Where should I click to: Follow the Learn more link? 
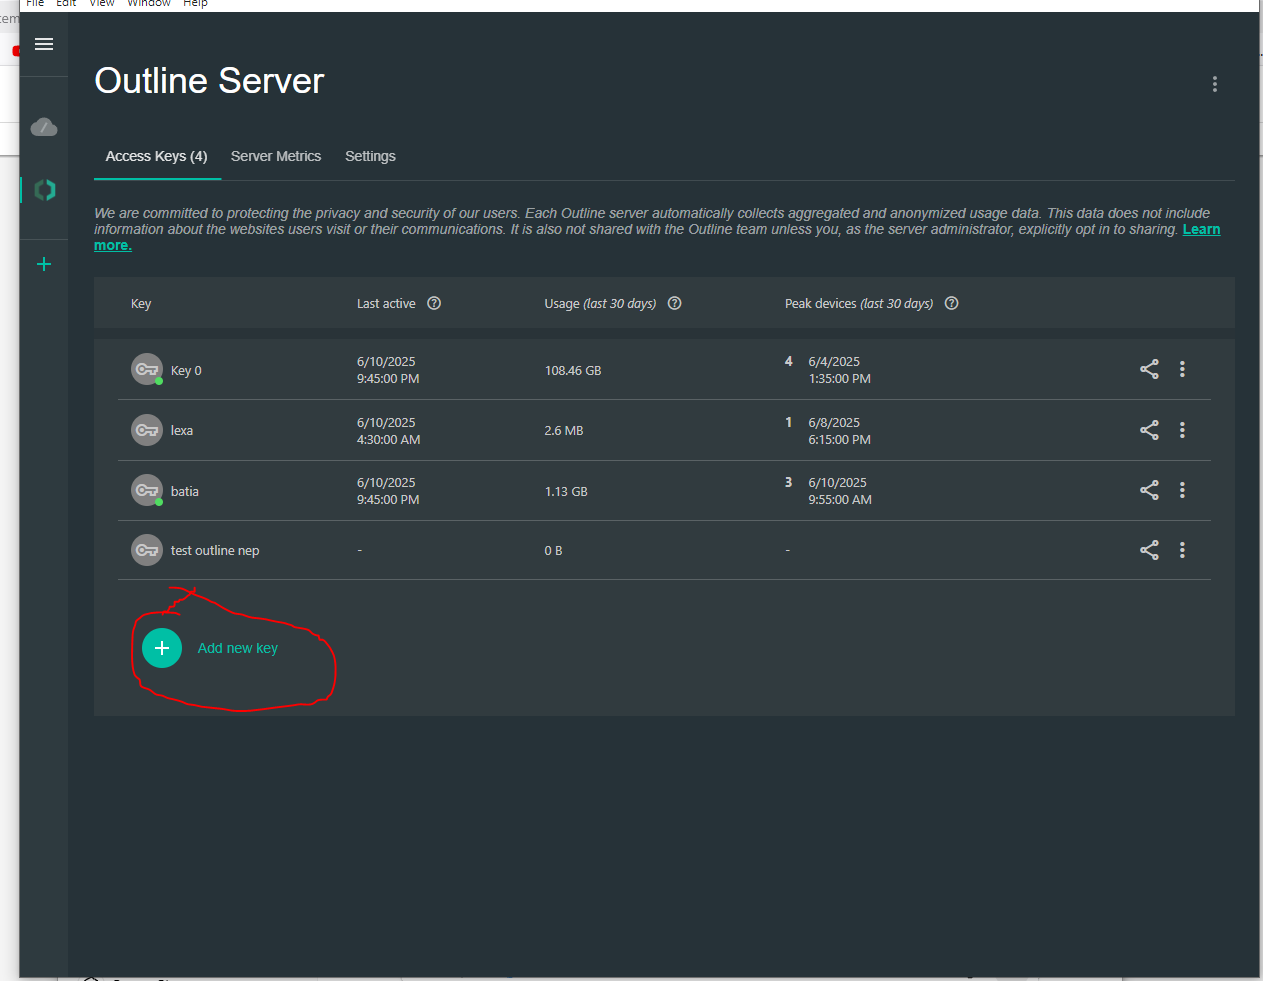click(x=1201, y=229)
